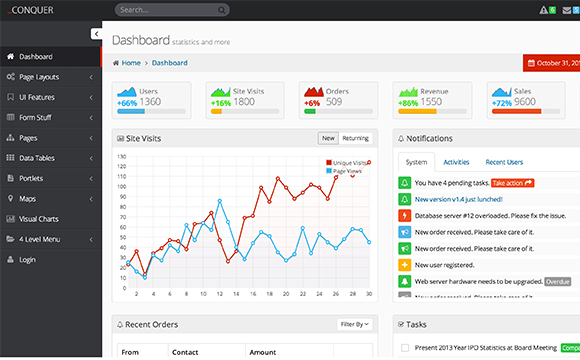The height and width of the screenshot is (360, 580).
Task: Click the Home breadcrumb link
Action: tap(131, 63)
